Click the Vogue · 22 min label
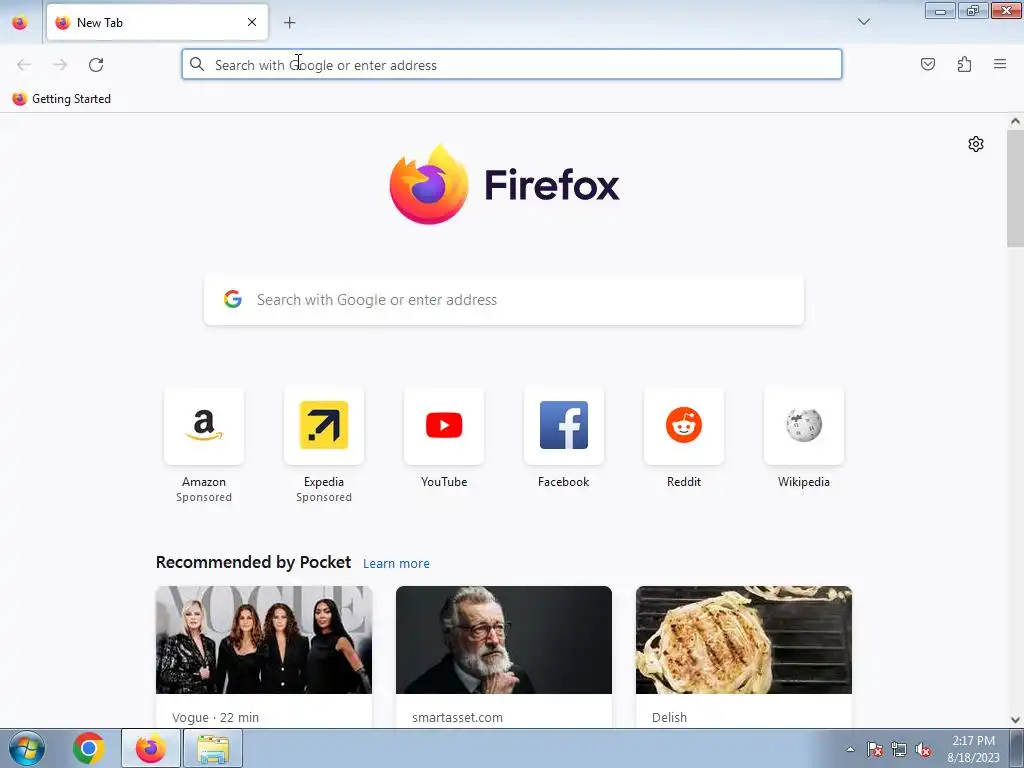This screenshot has height=768, width=1024. click(216, 717)
